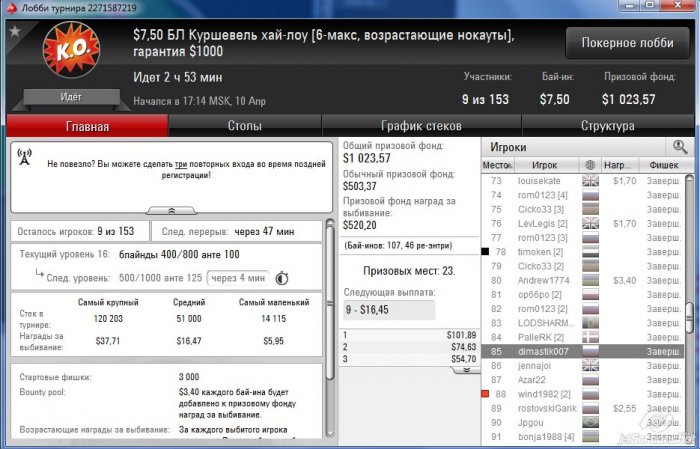Select player row LevLegis [2]
This screenshot has width=700, height=449.
582,224
